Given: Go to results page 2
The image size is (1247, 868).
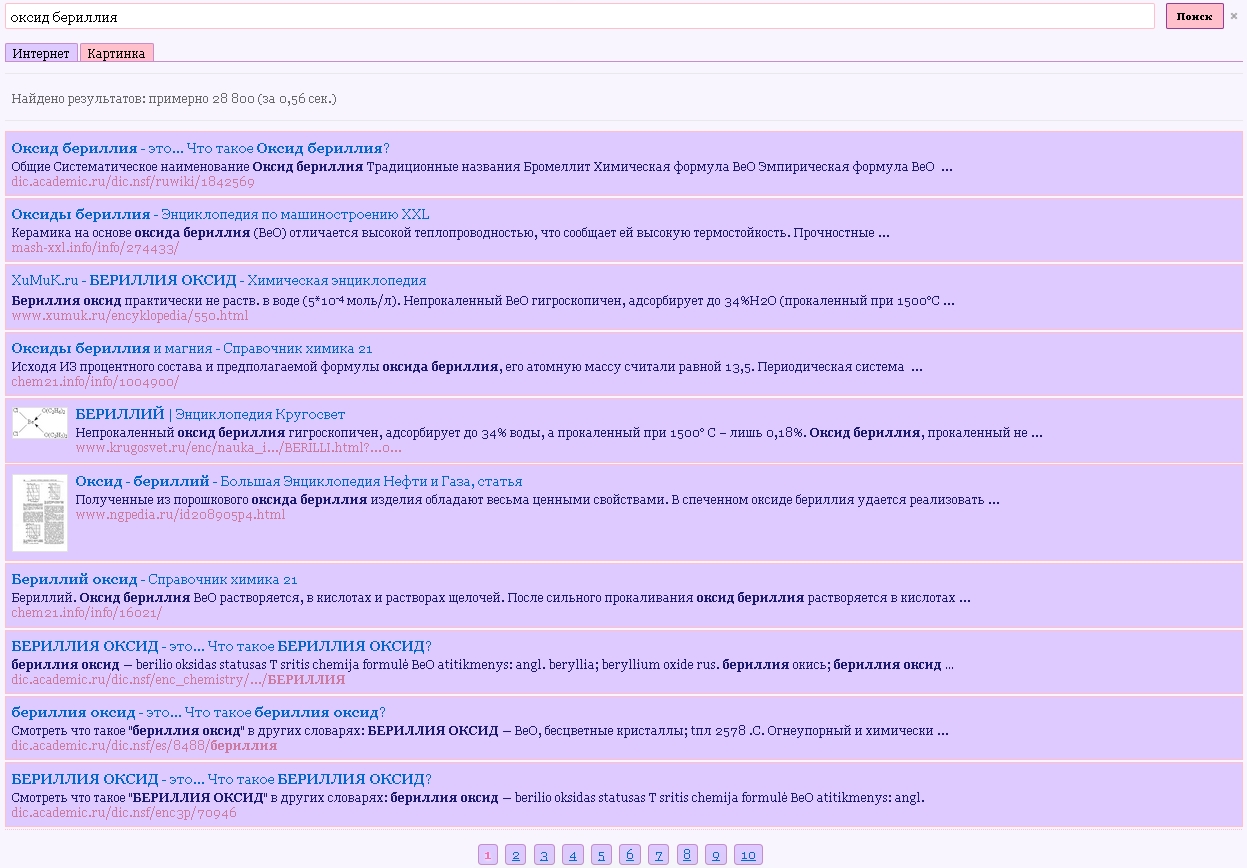Looking at the screenshot, I should pos(515,854).
